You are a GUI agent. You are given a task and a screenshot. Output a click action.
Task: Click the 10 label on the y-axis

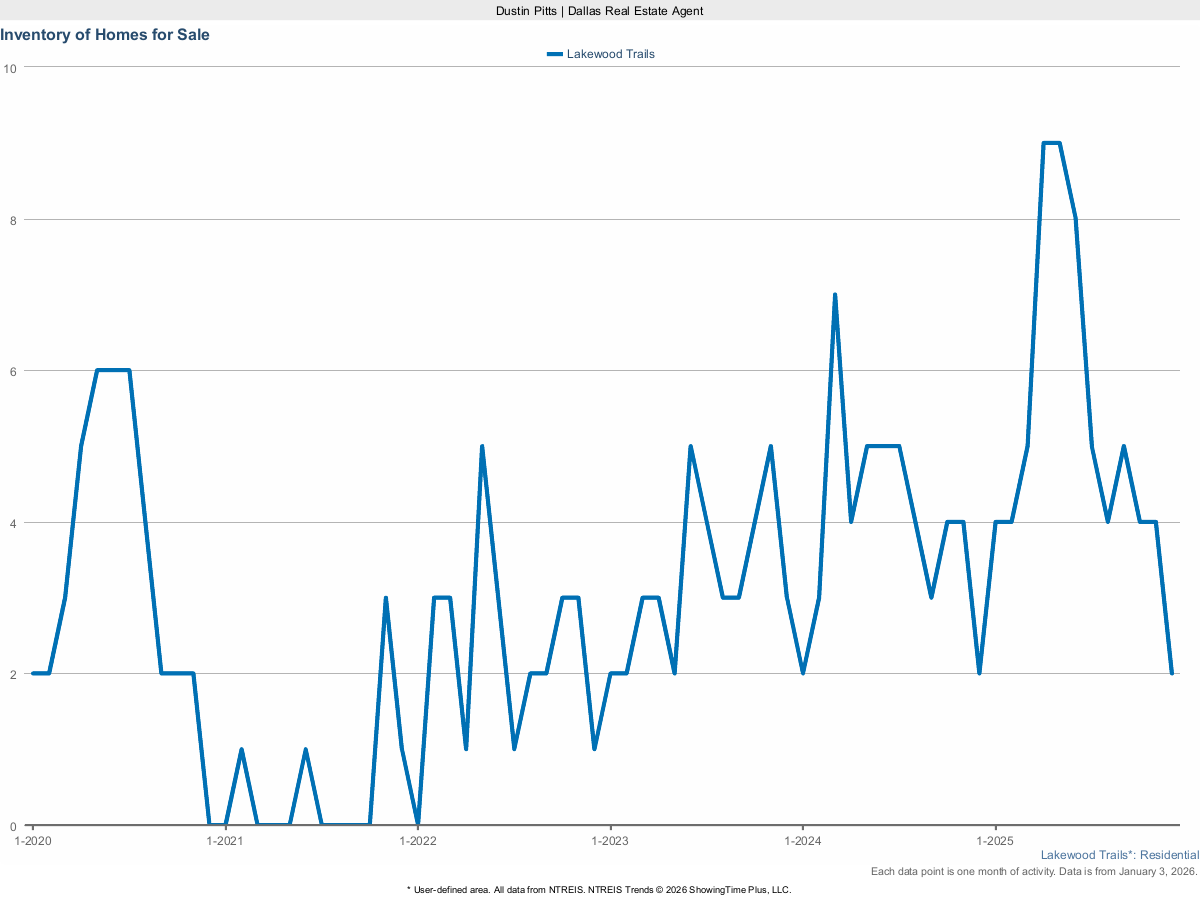point(10,68)
